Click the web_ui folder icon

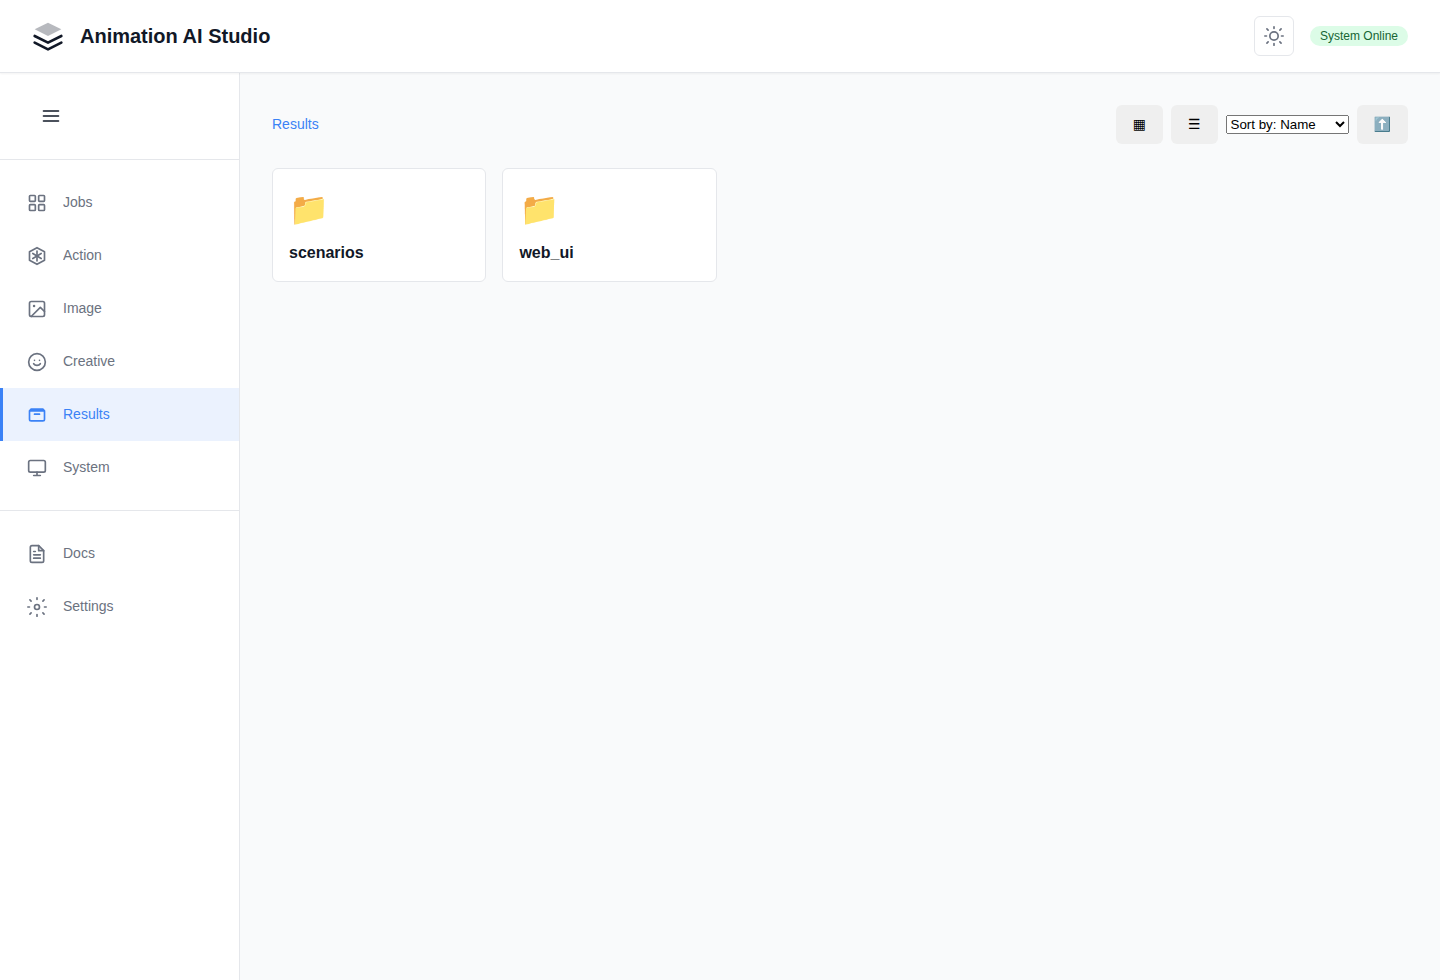[x=539, y=210]
